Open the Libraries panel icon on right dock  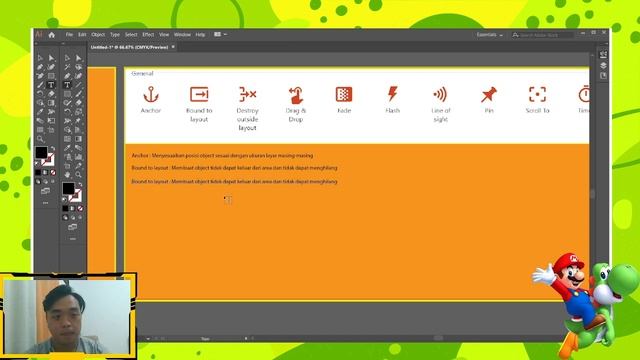[603, 76]
